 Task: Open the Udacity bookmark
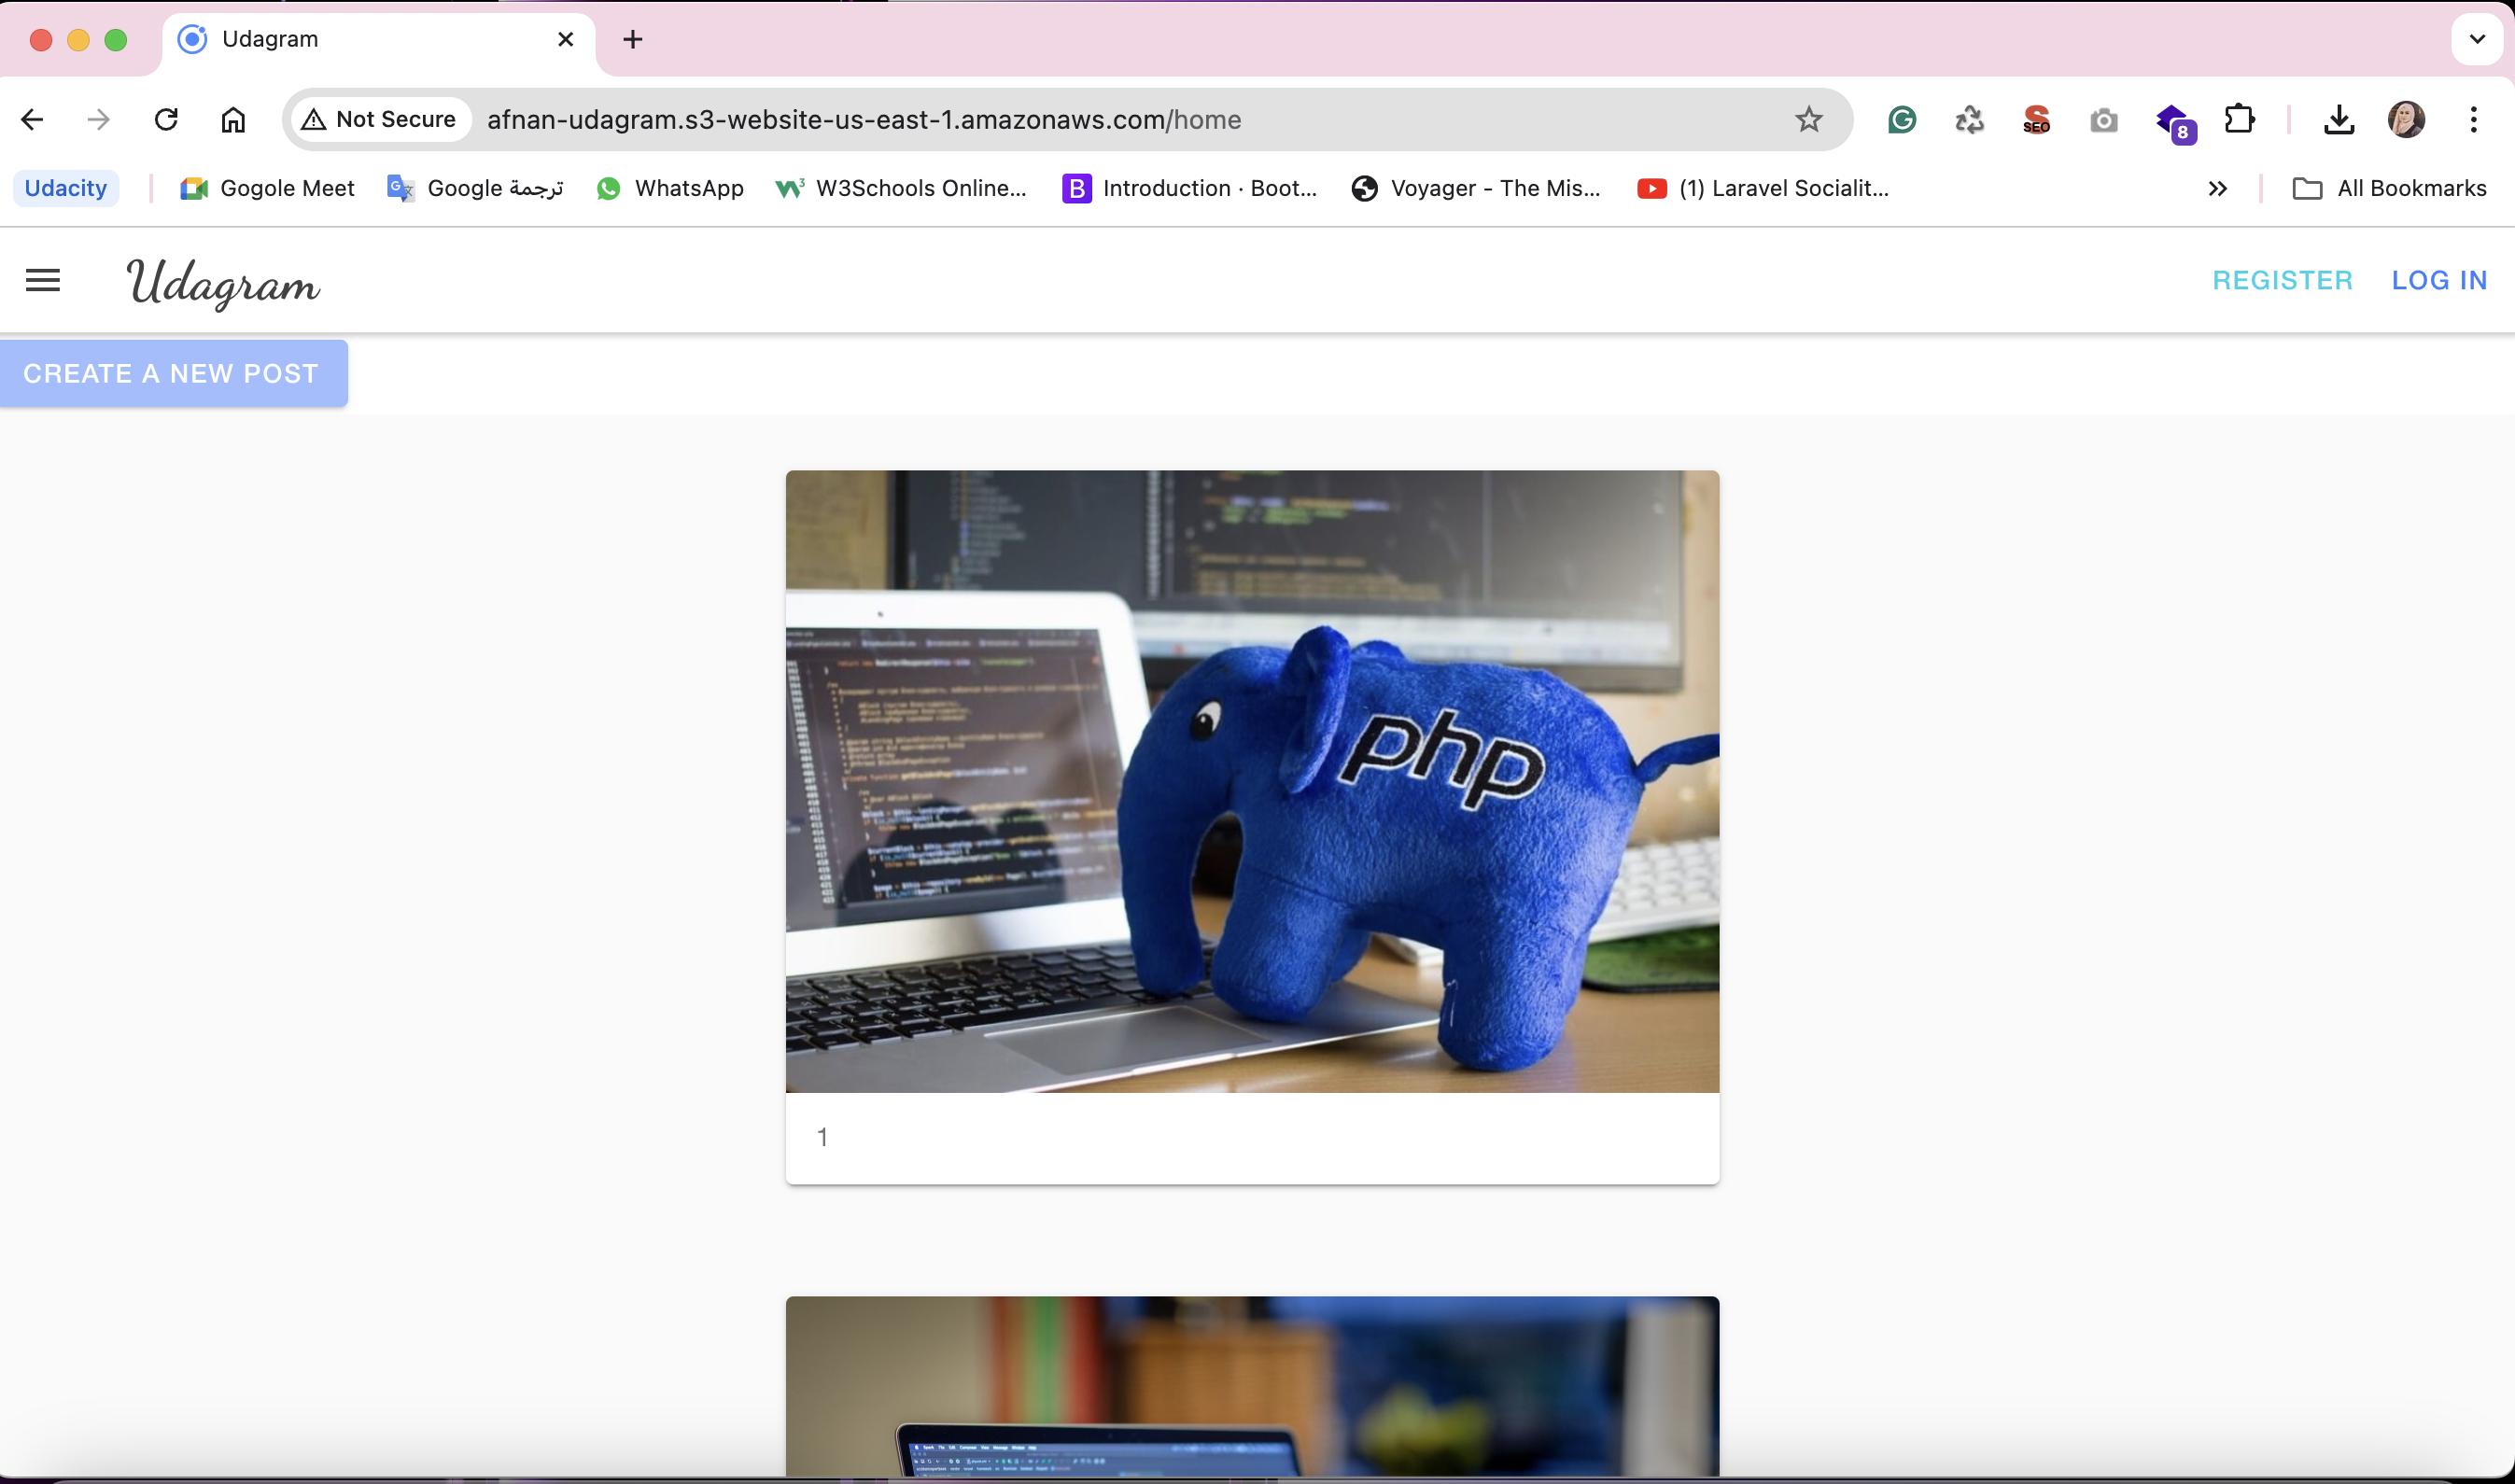point(66,189)
